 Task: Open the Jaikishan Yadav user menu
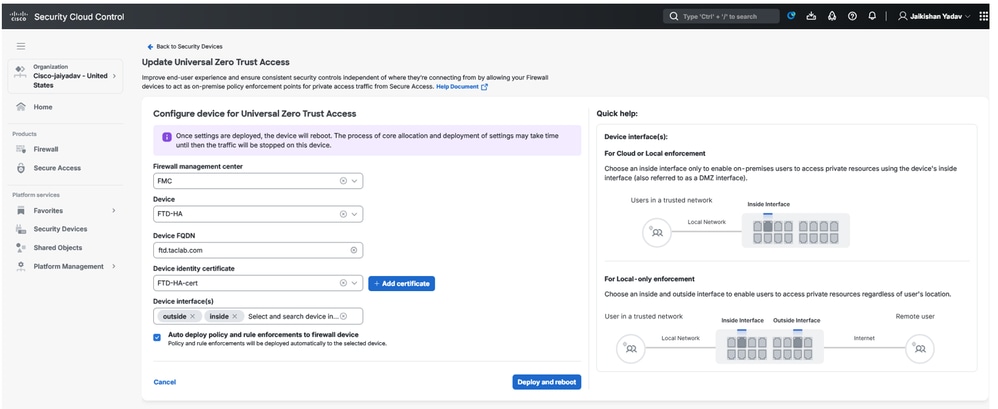pos(932,16)
